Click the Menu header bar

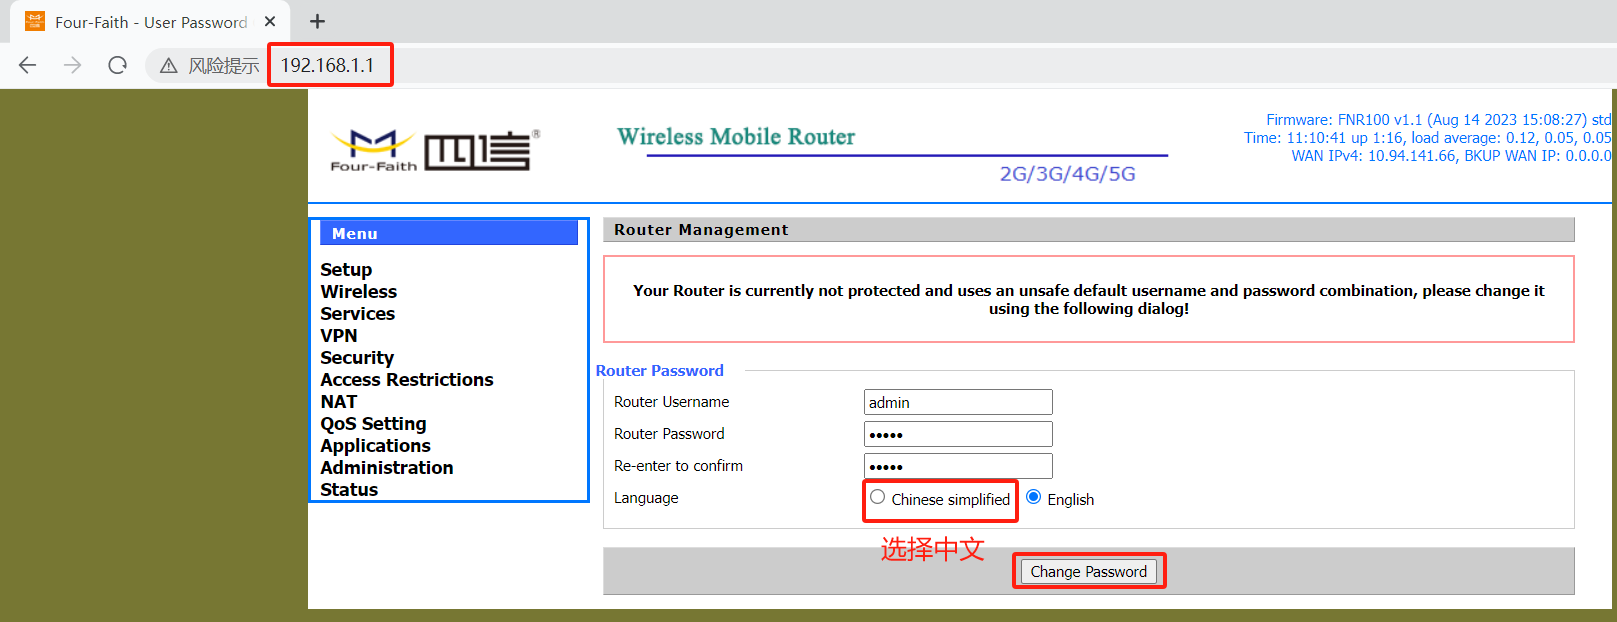pyautogui.click(x=448, y=233)
